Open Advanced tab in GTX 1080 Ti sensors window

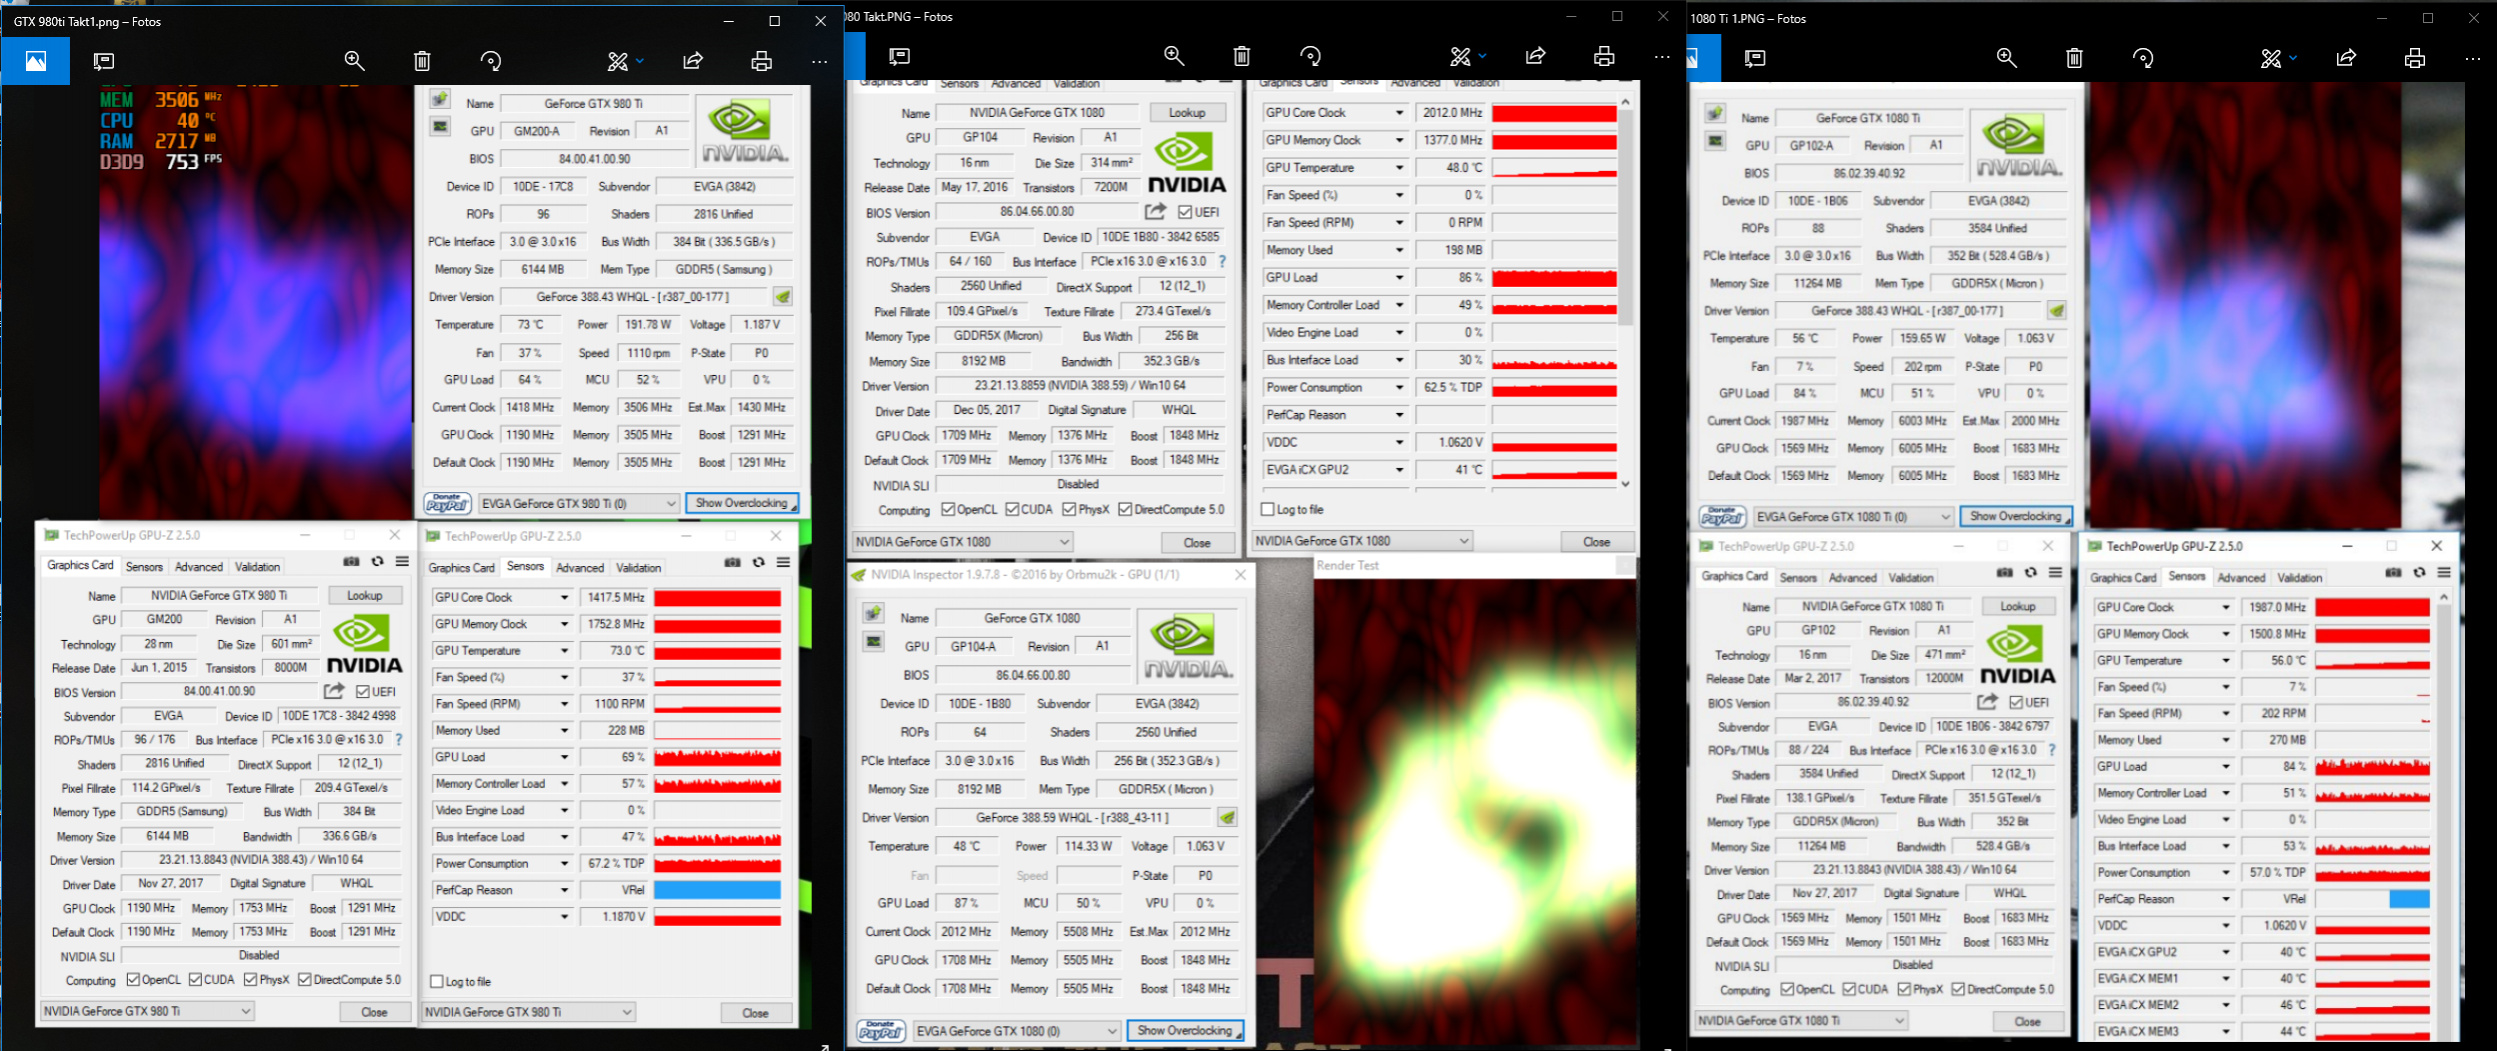tap(2241, 578)
